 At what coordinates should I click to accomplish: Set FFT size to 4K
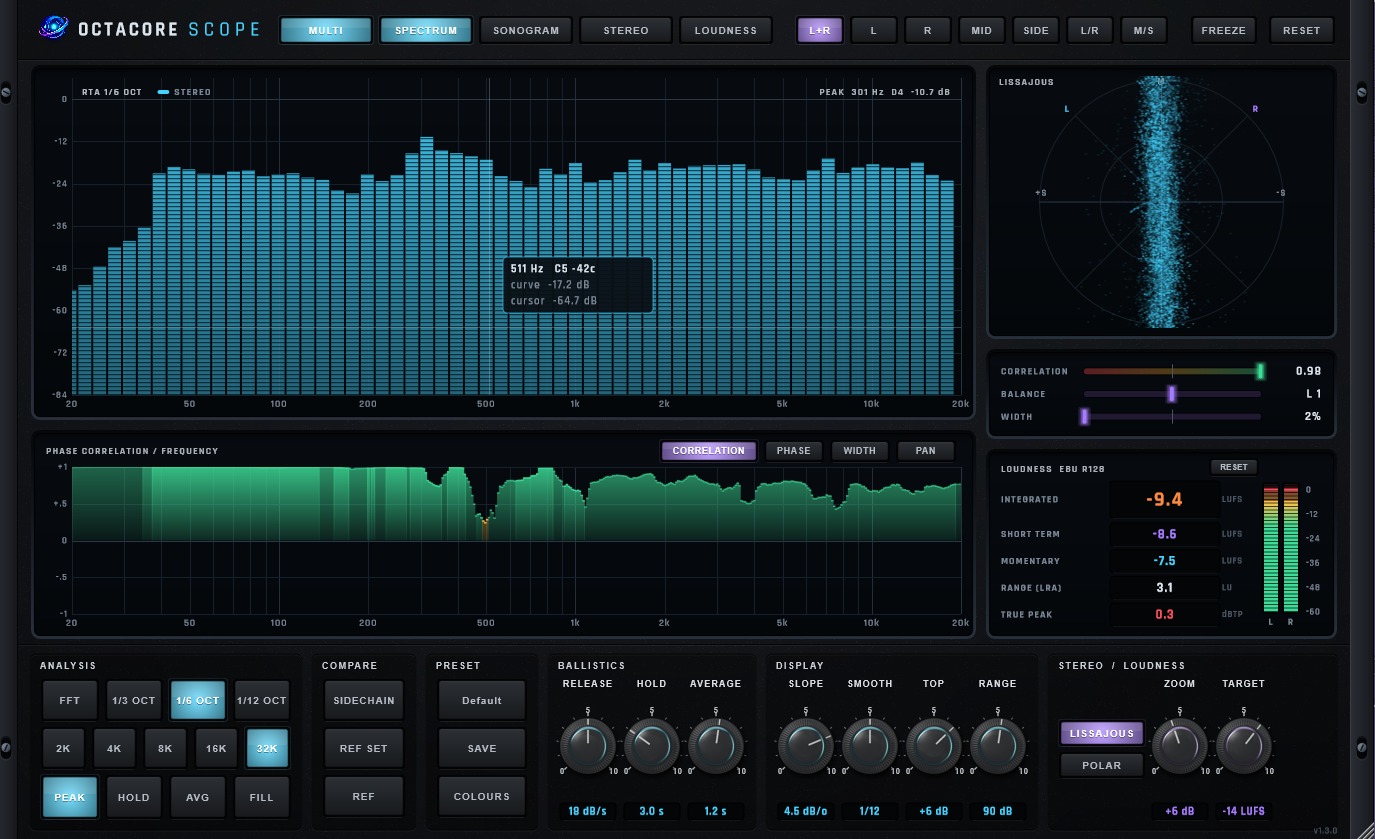(114, 748)
